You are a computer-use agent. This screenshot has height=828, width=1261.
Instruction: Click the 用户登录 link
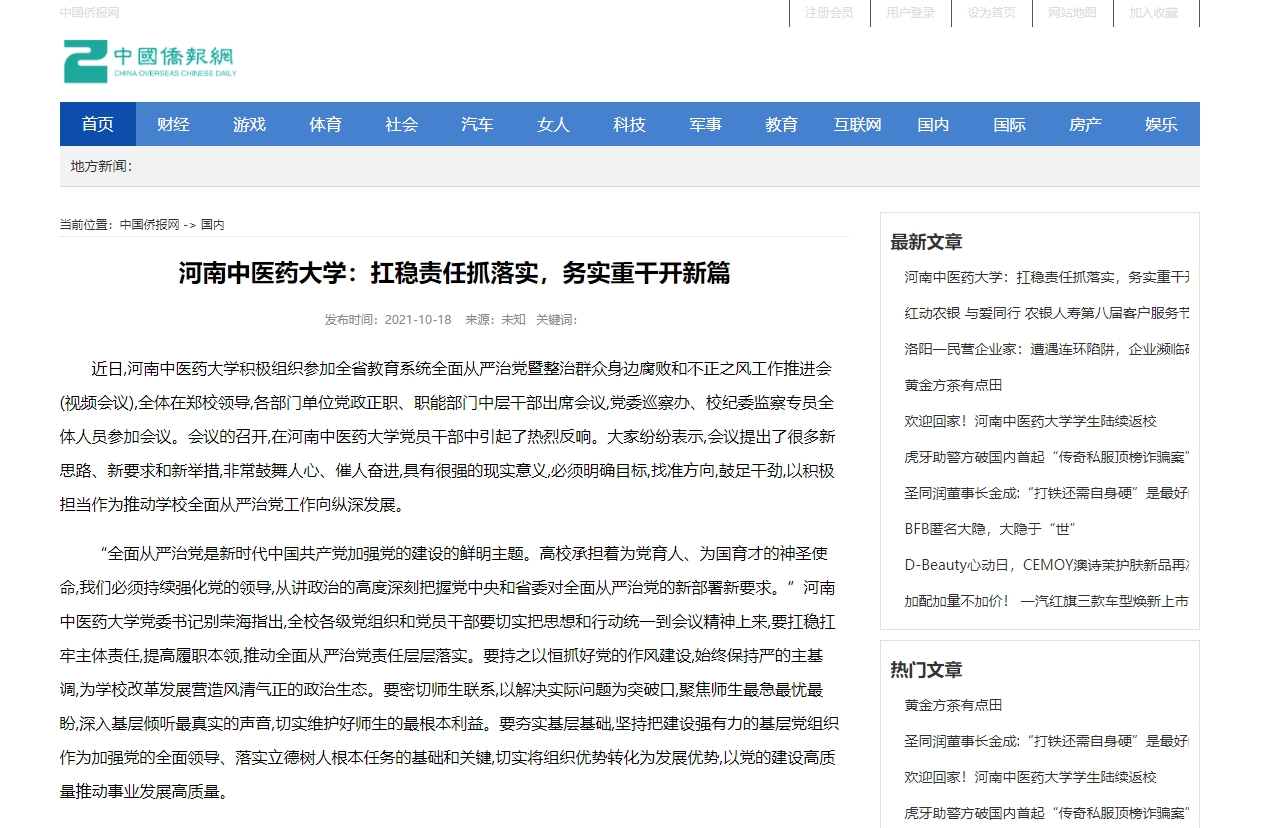click(x=910, y=13)
